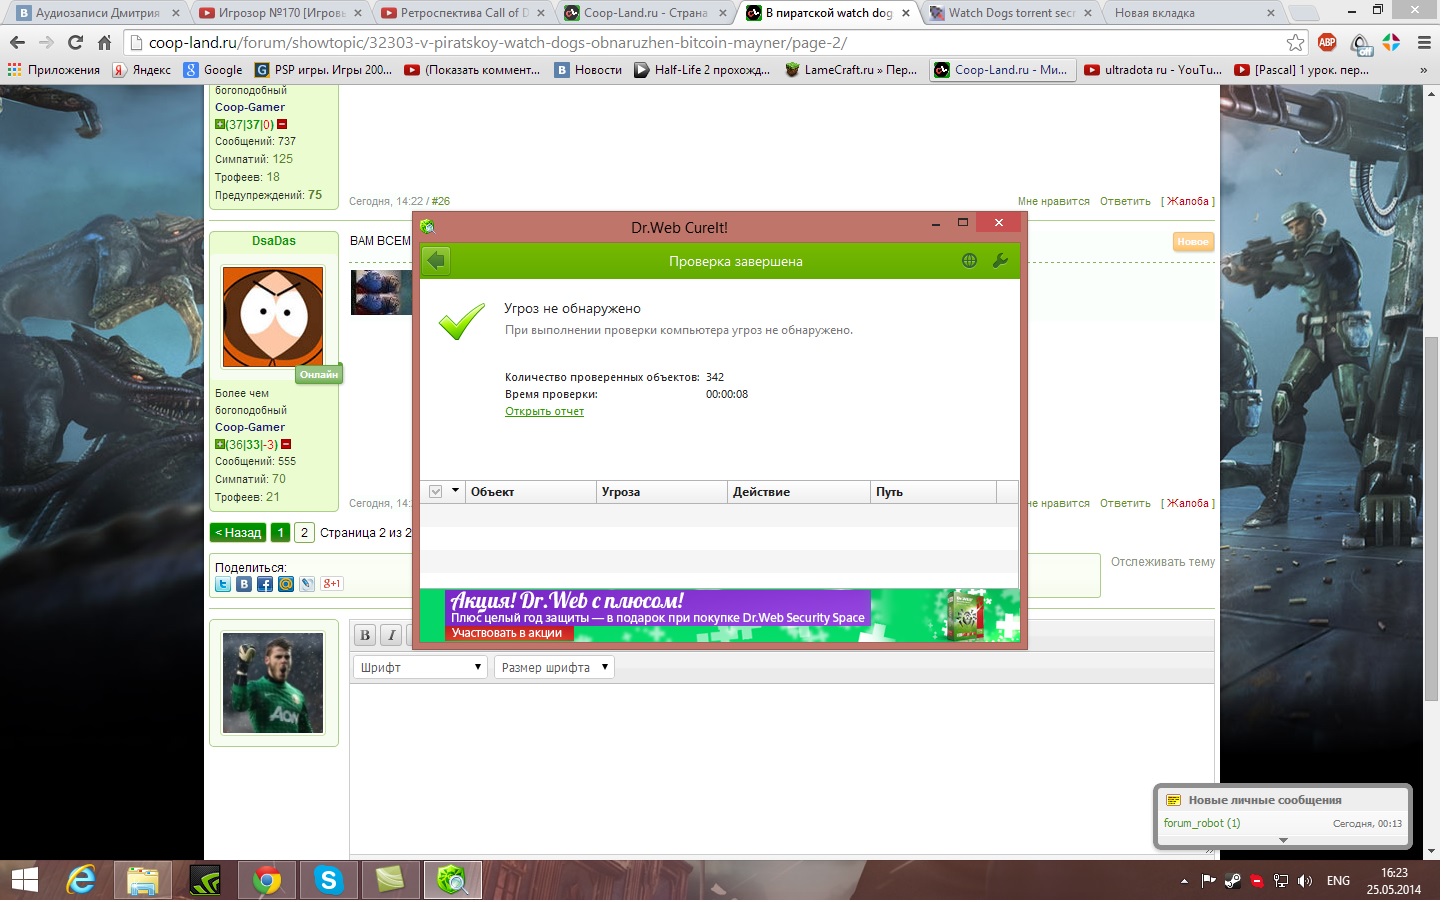Toggle select-all checkbox in Dr.Web table header
Image resolution: width=1444 pixels, height=902 pixels.
coord(435,492)
